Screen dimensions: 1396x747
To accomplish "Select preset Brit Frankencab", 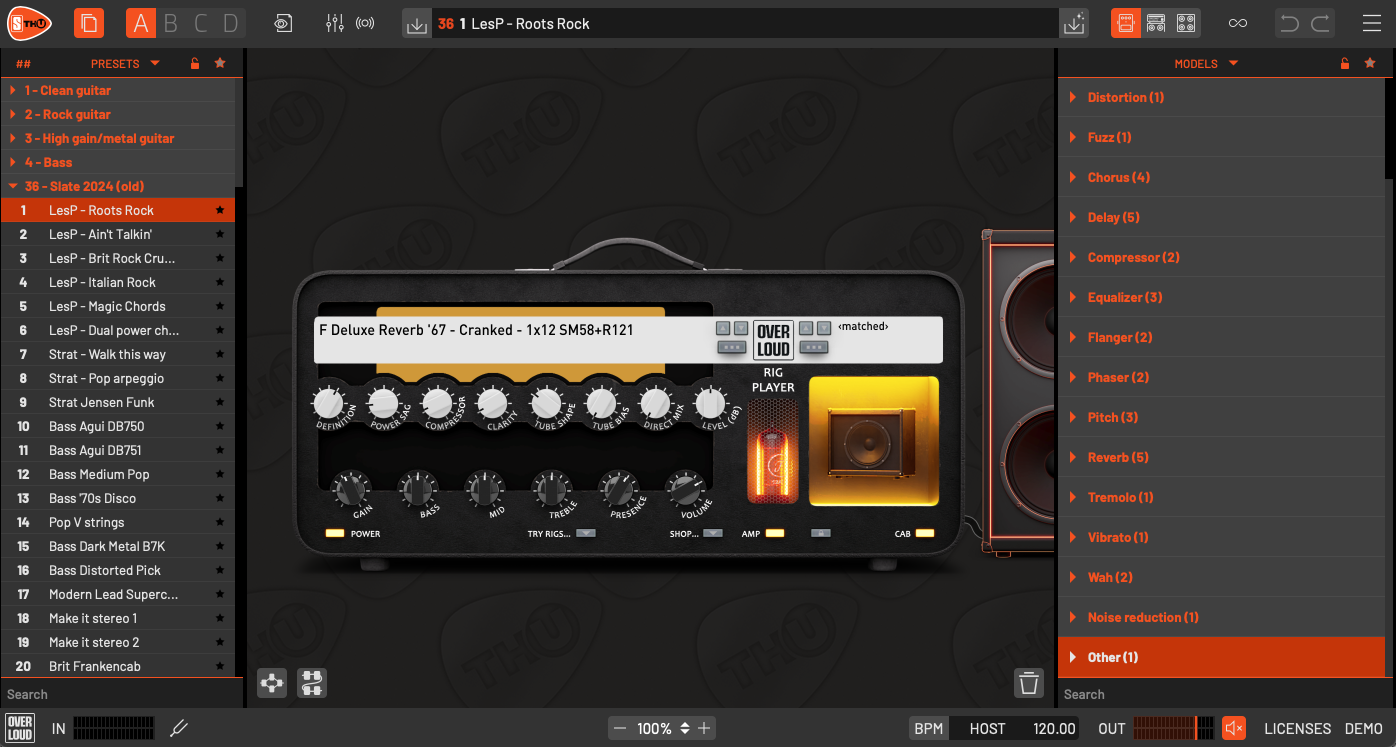I will pos(118,666).
